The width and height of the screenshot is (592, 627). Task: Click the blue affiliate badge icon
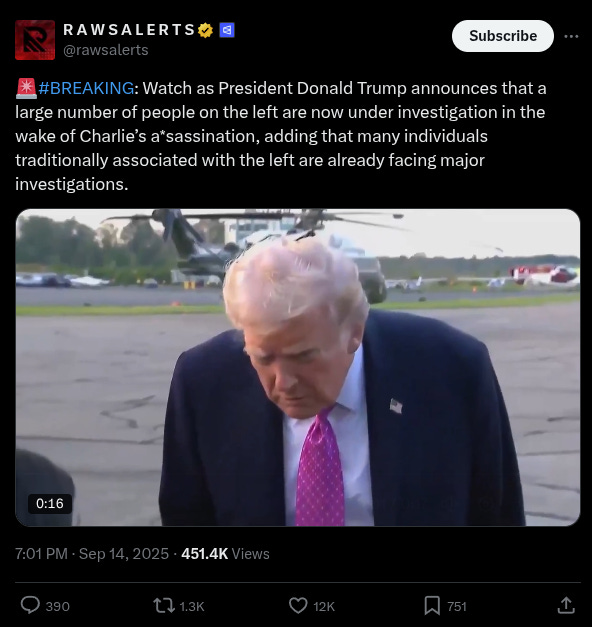coord(227,30)
